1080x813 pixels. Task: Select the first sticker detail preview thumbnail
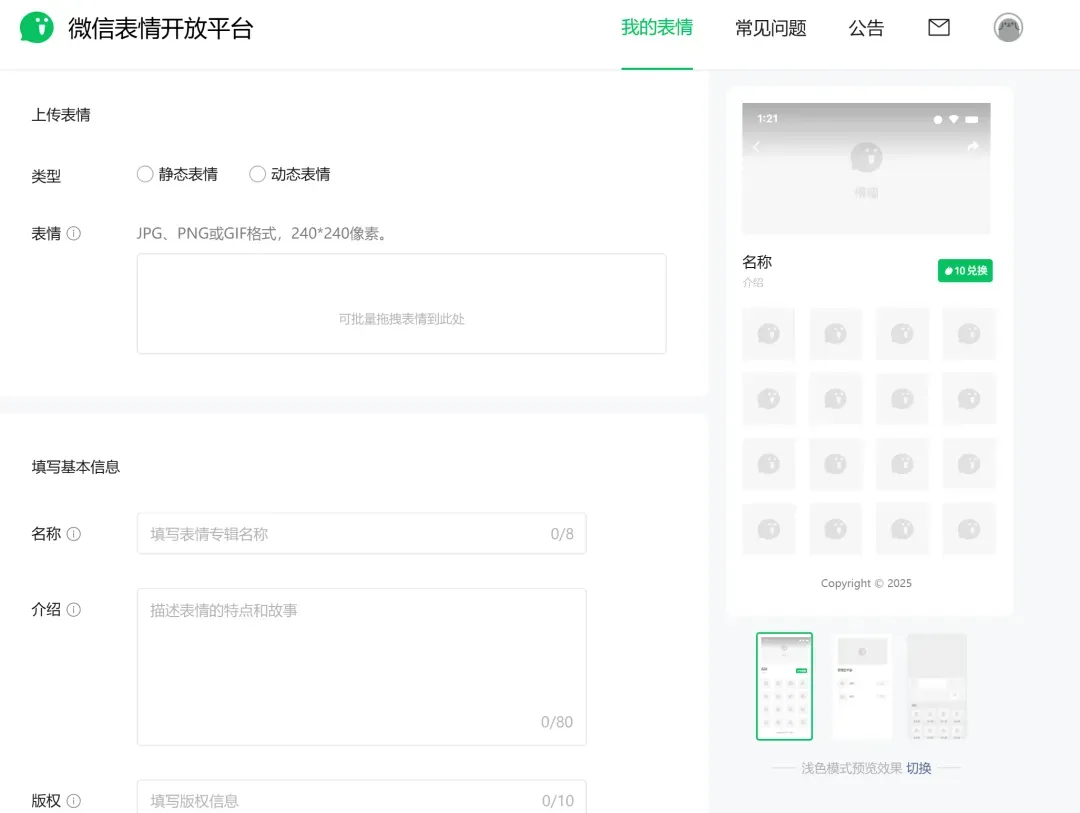pos(784,686)
